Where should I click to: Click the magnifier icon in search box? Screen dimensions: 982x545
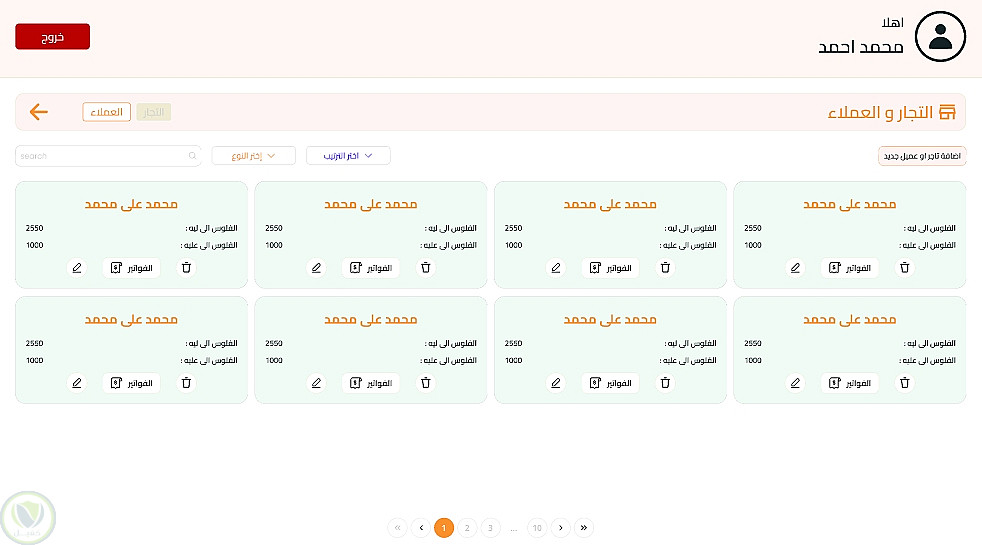point(192,156)
